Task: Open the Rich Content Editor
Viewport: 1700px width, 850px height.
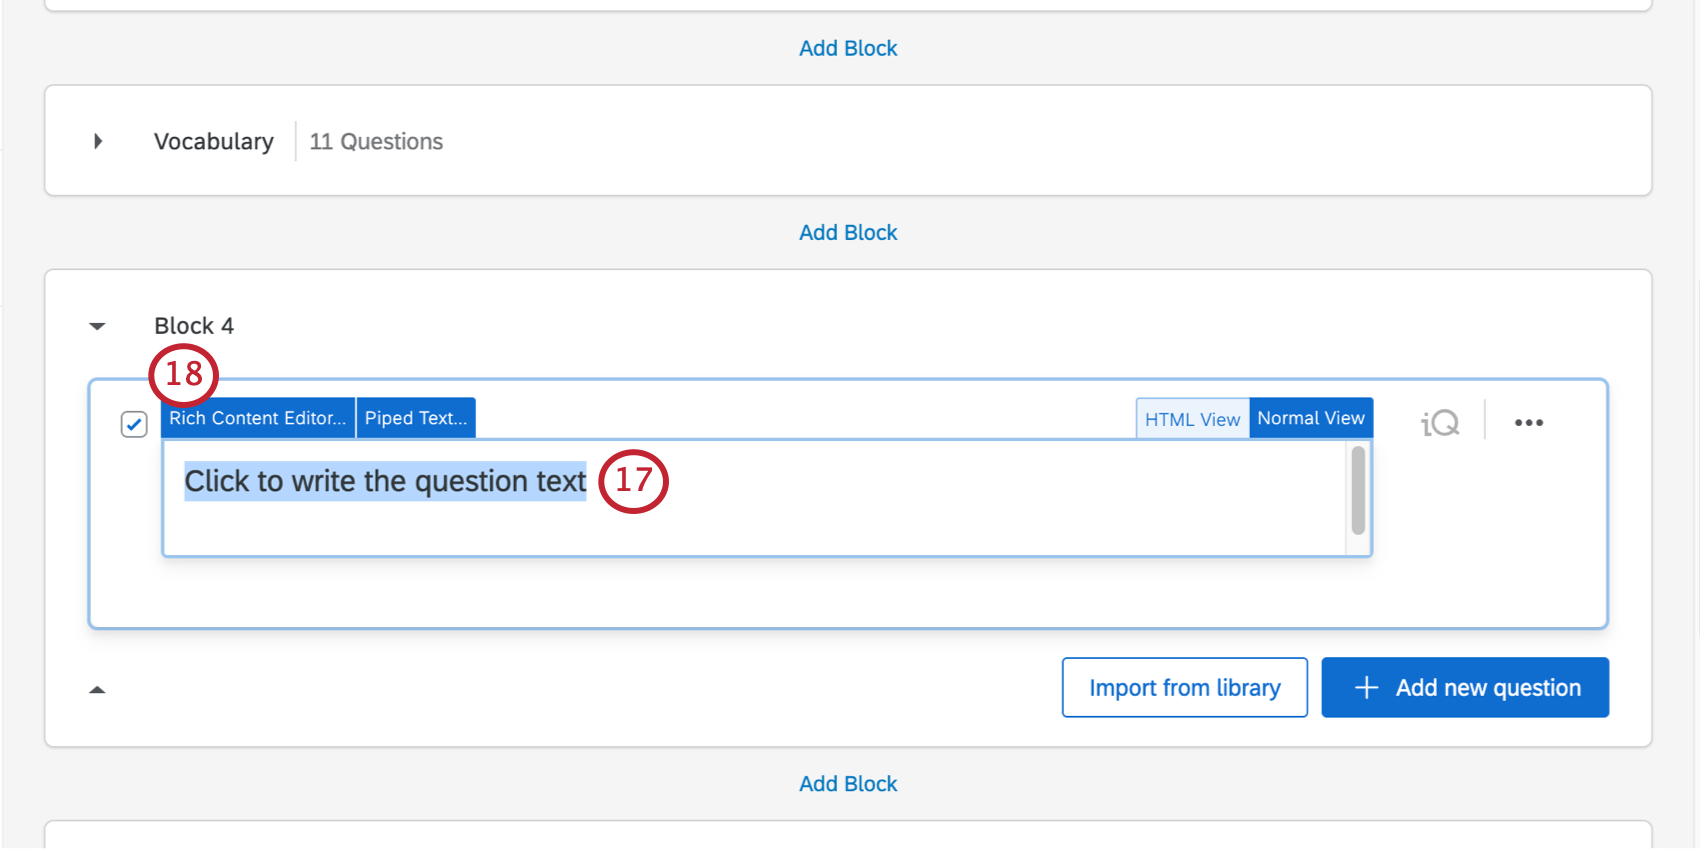Action: click(x=258, y=418)
